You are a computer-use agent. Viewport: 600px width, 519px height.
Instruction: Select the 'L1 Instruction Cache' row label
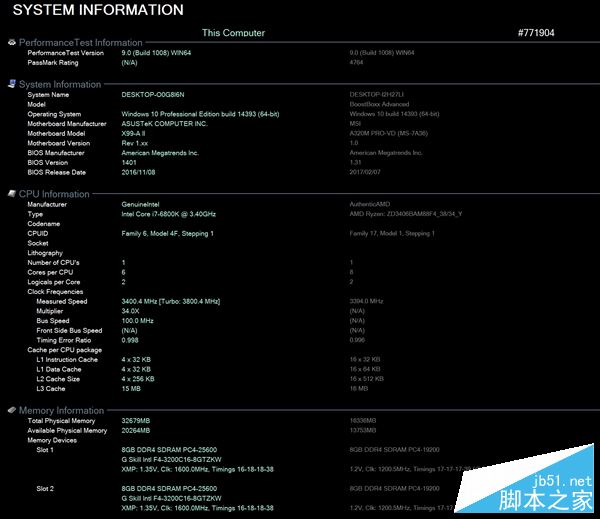point(67,360)
